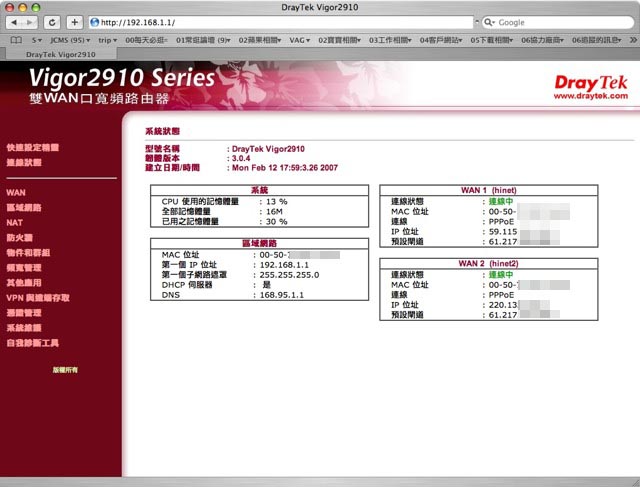This screenshot has width=640, height=487.
Task: Click WAN 2 connection status '連線中'
Action: [x=501, y=274]
